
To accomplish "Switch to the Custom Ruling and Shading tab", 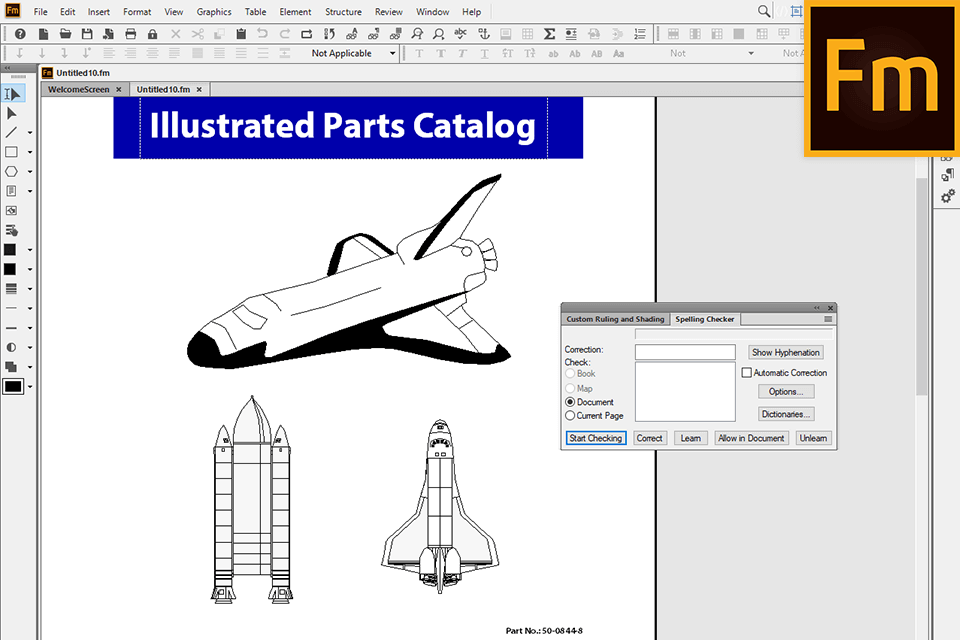I will click(x=615, y=319).
